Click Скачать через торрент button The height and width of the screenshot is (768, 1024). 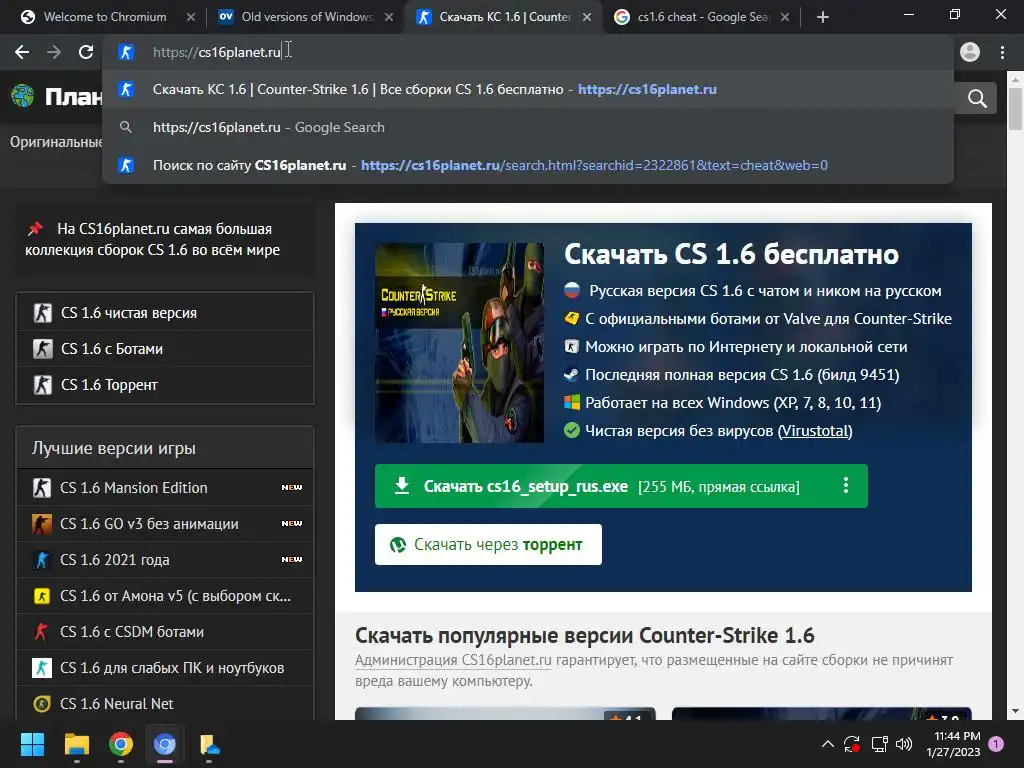pyautogui.click(x=488, y=545)
